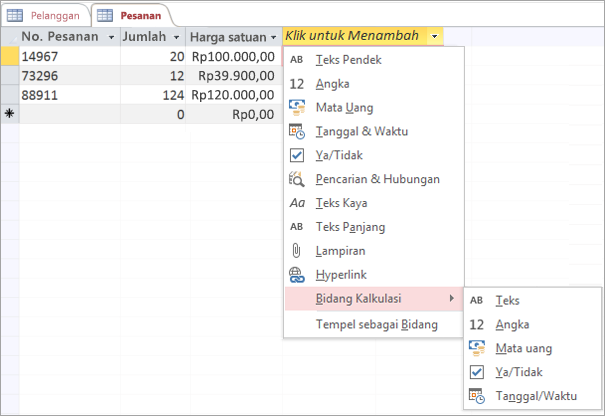Choose Teks Panjang field type
The image size is (605, 416).
tap(373, 227)
